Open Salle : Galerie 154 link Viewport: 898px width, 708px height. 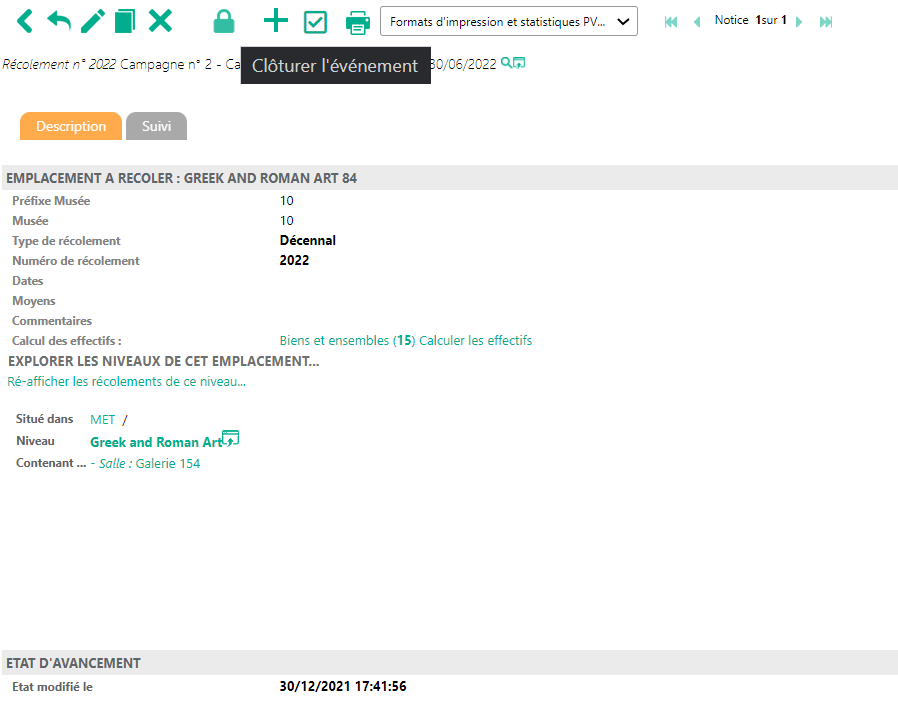(x=149, y=463)
